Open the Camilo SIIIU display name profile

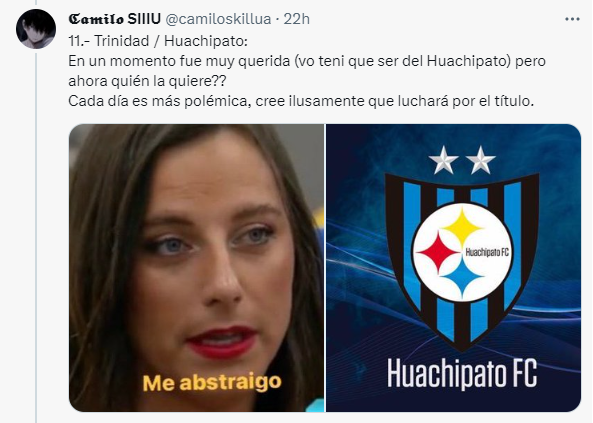(x=115, y=19)
